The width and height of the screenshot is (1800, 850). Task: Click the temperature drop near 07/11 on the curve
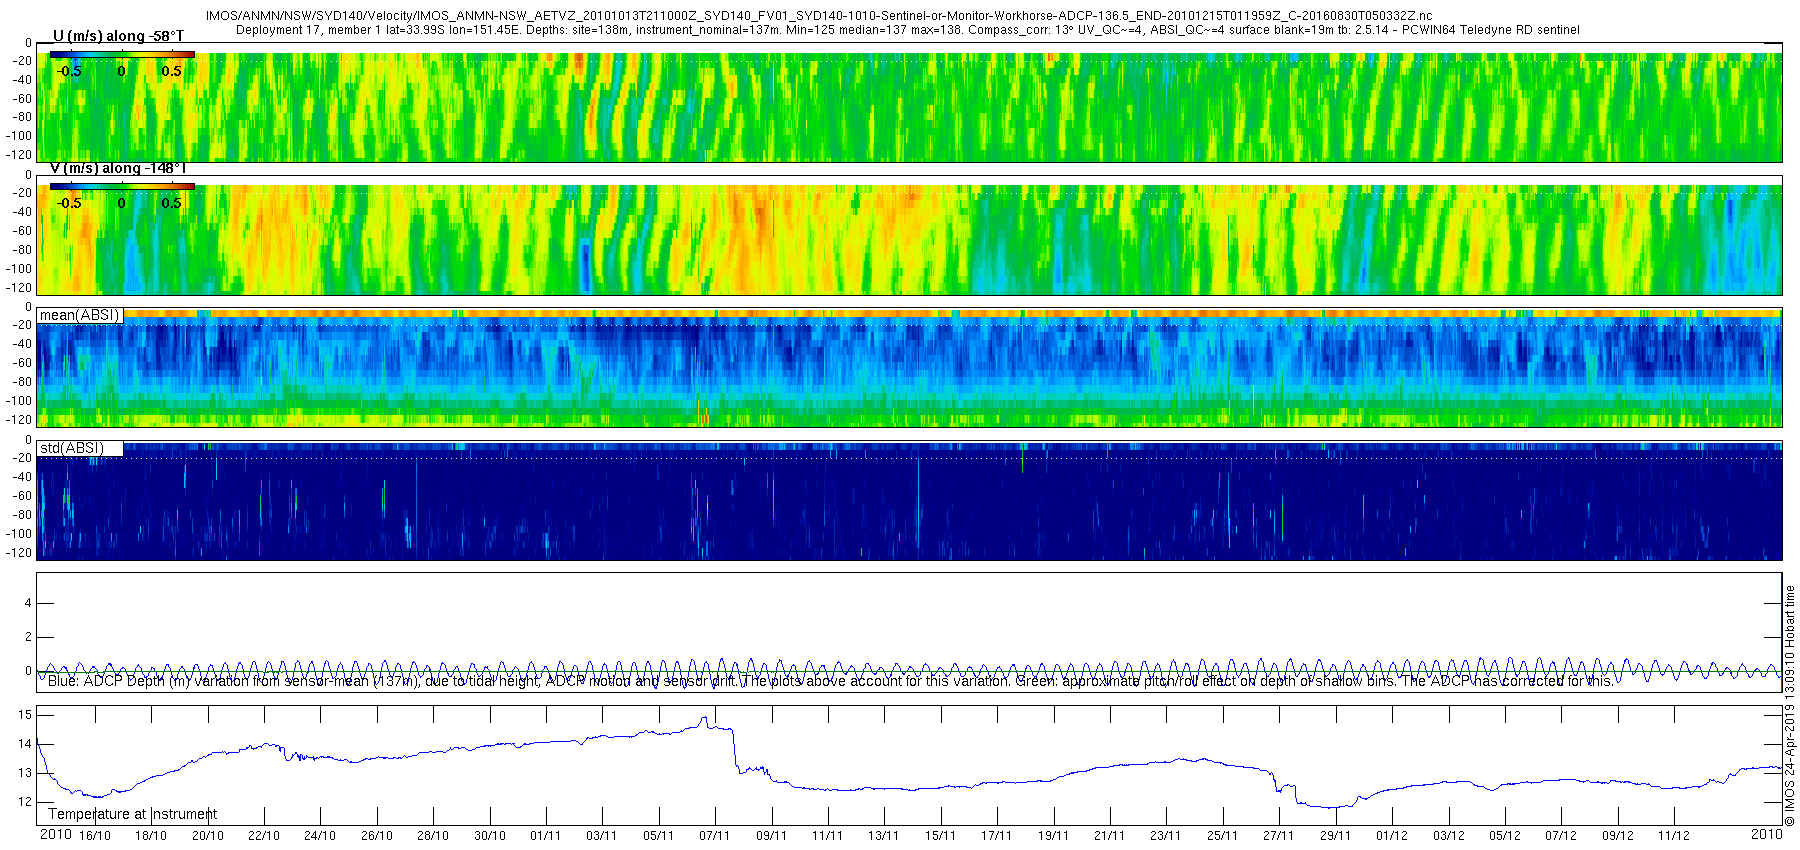click(735, 750)
